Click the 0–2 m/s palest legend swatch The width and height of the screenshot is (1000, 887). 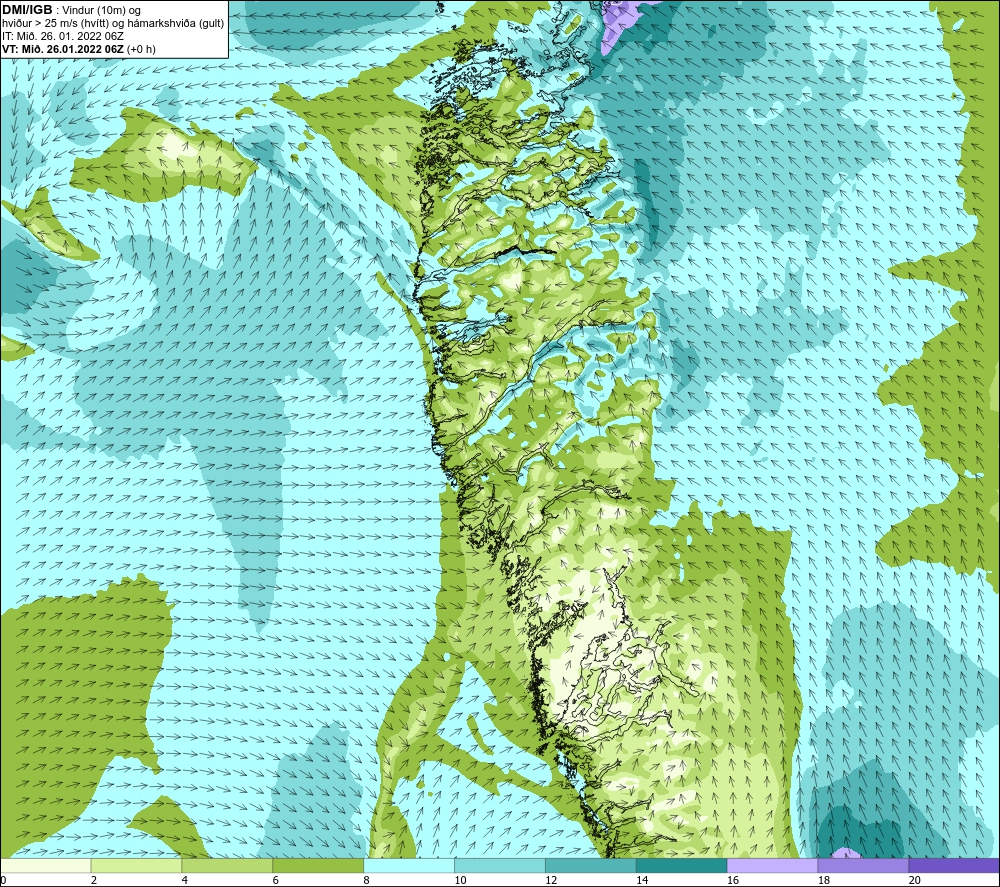pos(45,865)
